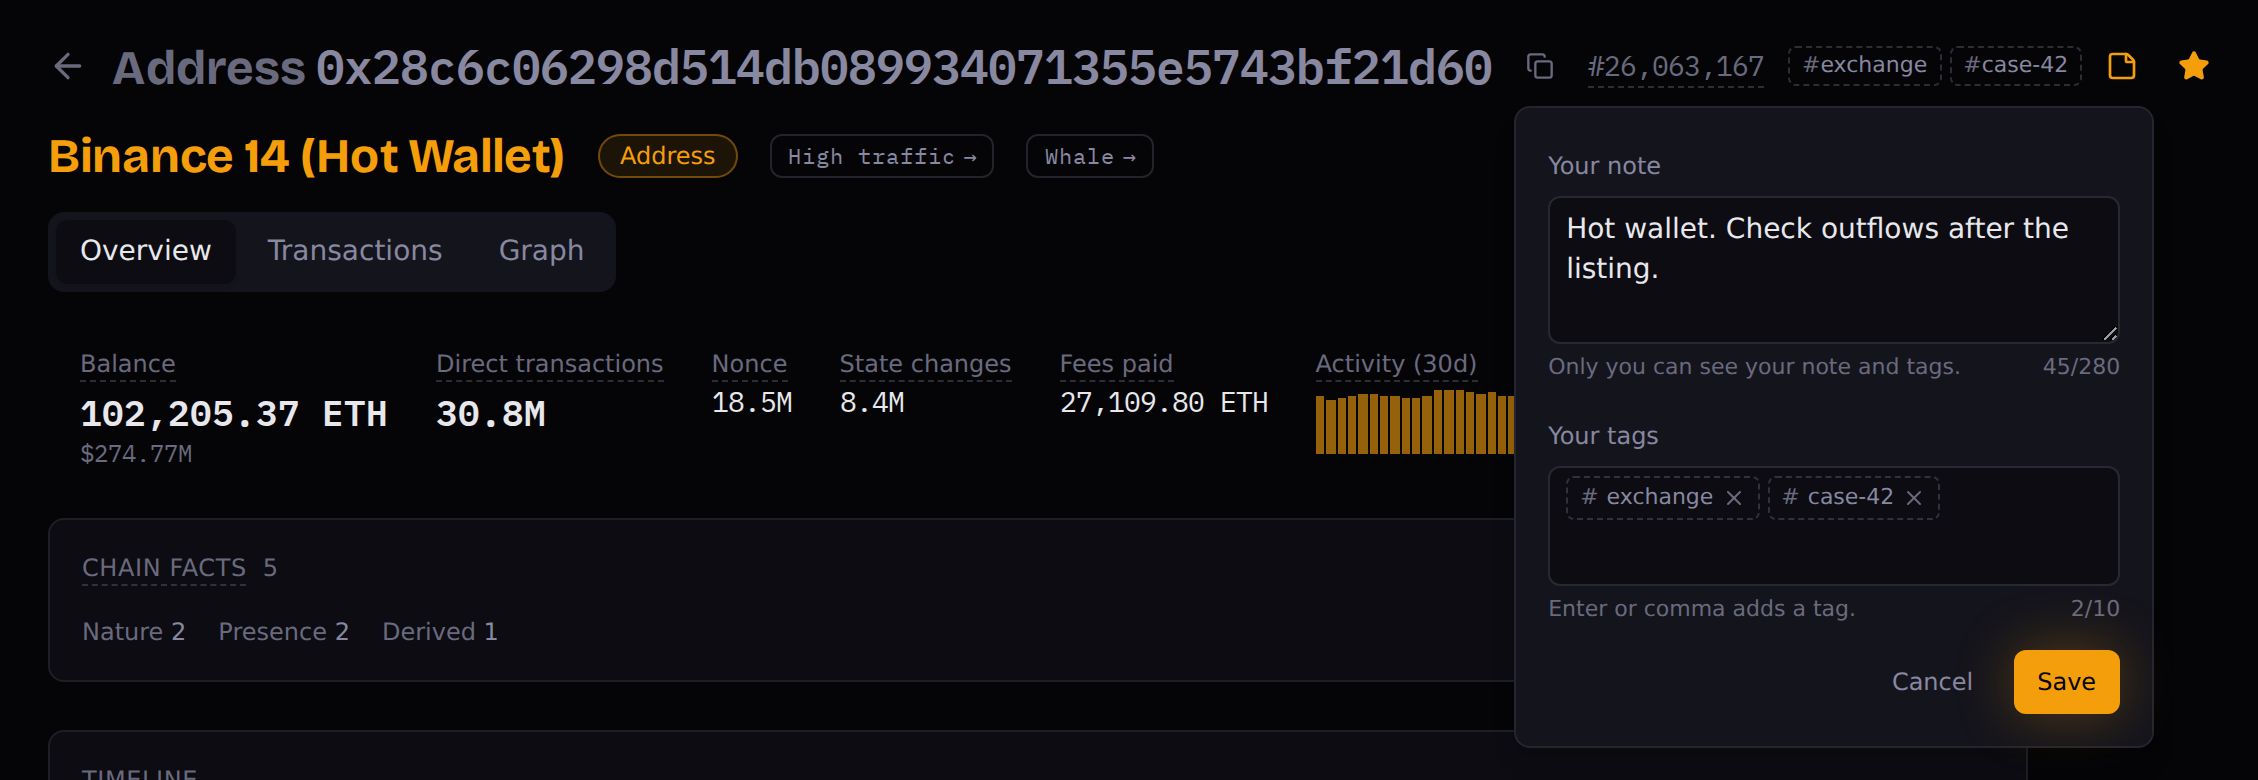Click the 30.8M direct transactions value
Screen dimensions: 2258x780
(491, 414)
